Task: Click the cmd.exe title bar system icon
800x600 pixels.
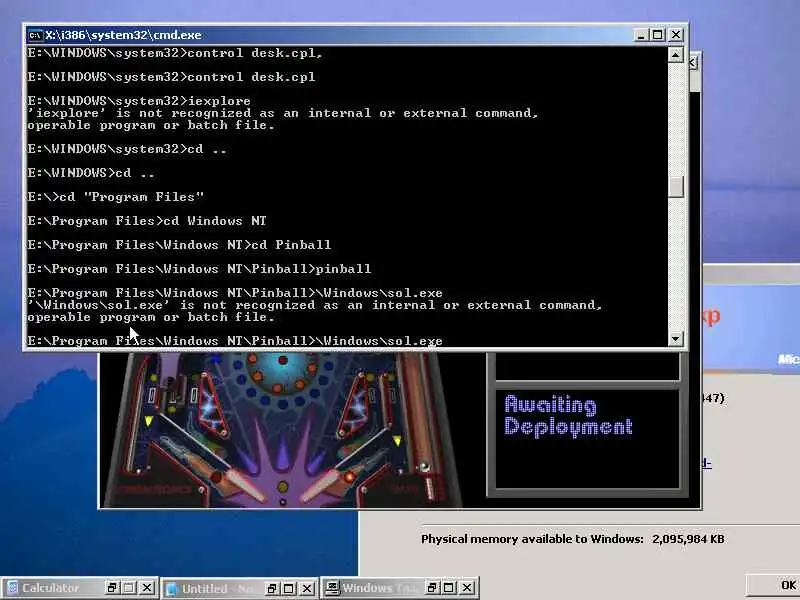Action: (x=35, y=35)
